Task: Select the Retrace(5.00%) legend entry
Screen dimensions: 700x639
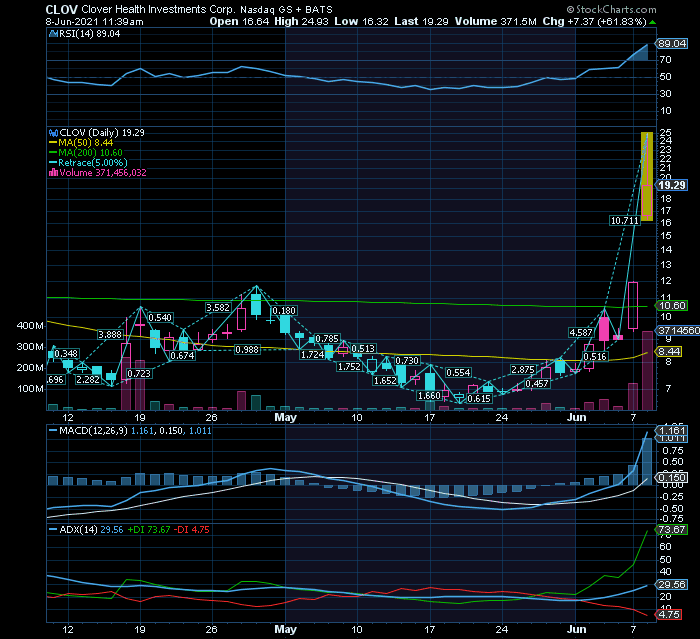Action: (92, 163)
